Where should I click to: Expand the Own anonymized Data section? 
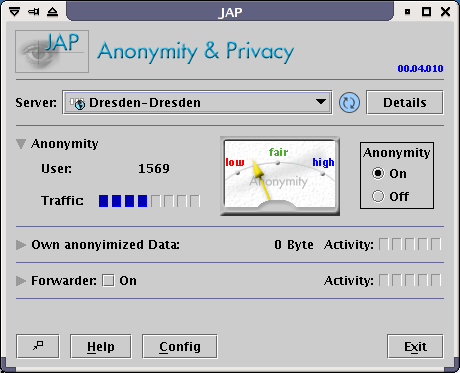point(21,245)
